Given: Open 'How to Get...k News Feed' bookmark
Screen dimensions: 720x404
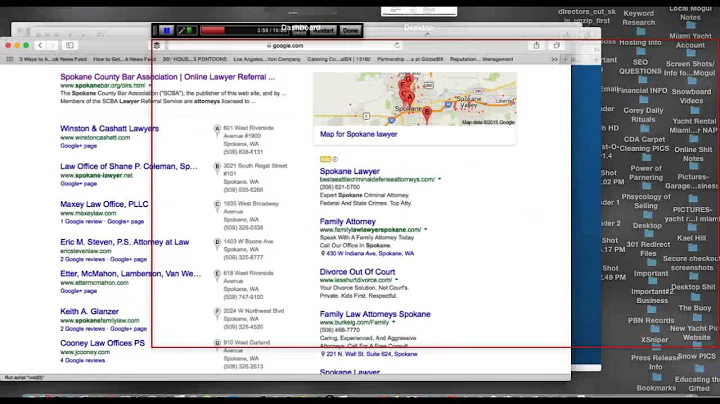Looking at the screenshot, I should [x=124, y=59].
